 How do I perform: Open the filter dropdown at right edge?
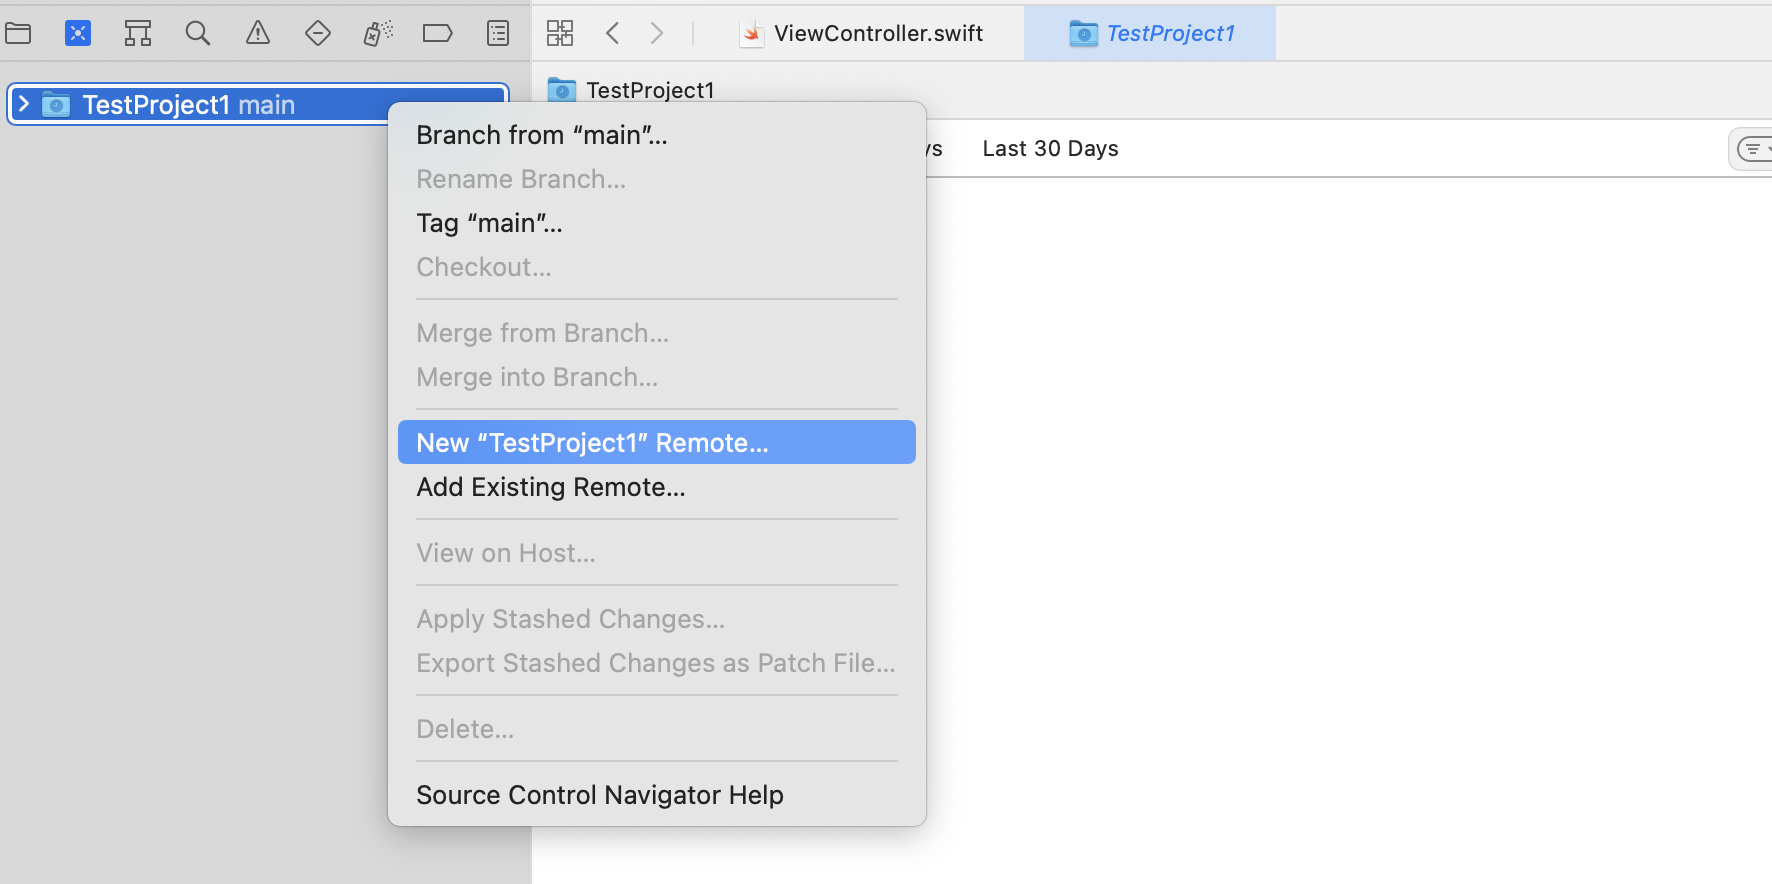pyautogui.click(x=1754, y=149)
